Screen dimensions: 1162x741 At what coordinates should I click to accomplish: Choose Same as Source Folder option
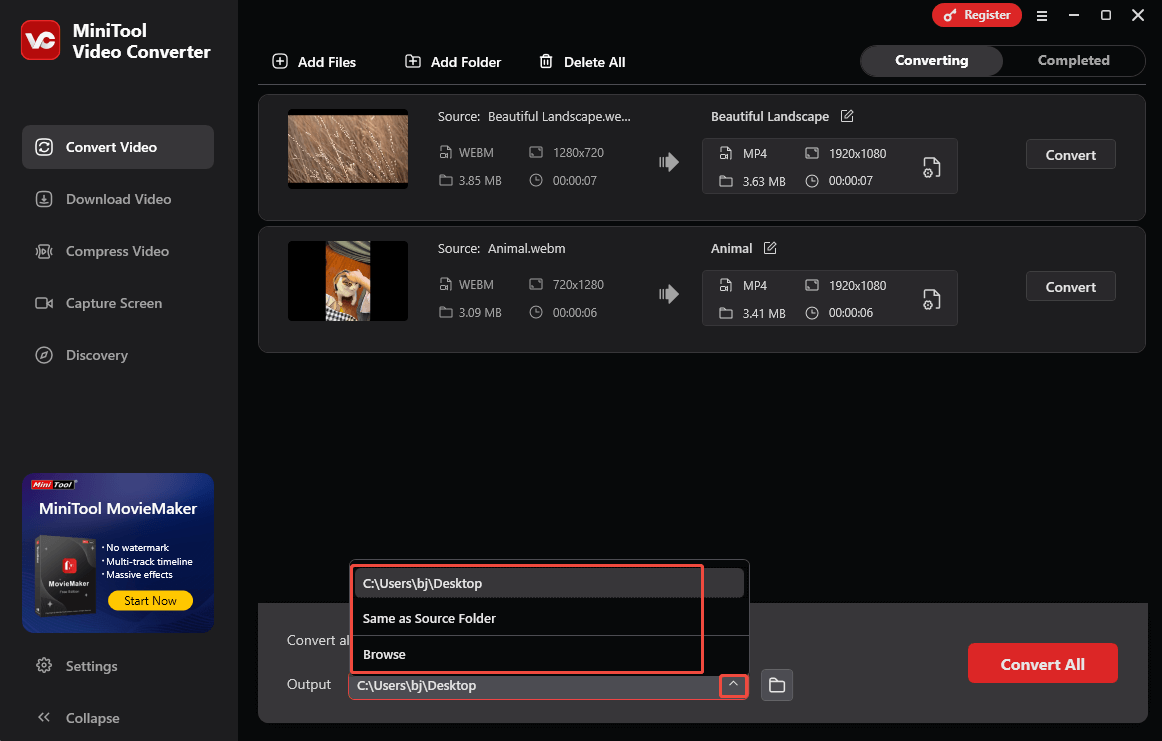click(548, 618)
